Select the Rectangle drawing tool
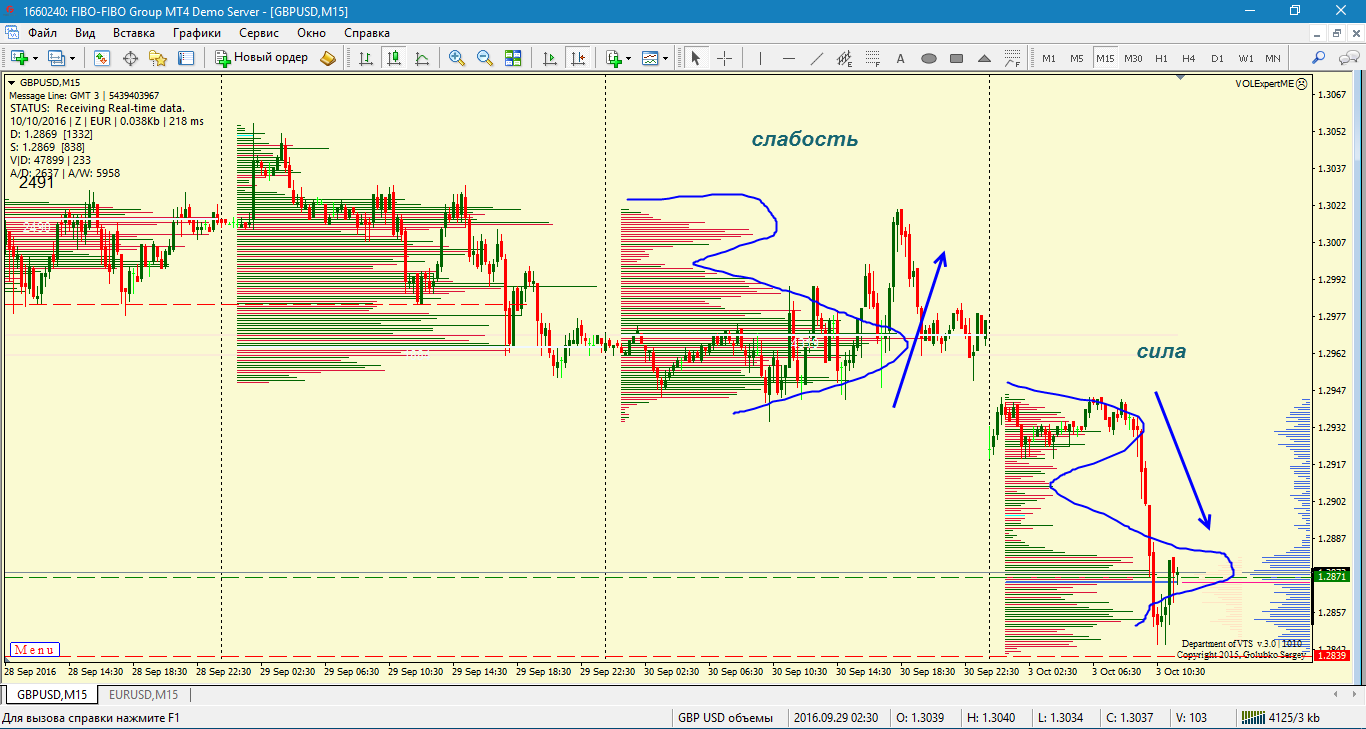The image size is (1366, 729). point(956,58)
